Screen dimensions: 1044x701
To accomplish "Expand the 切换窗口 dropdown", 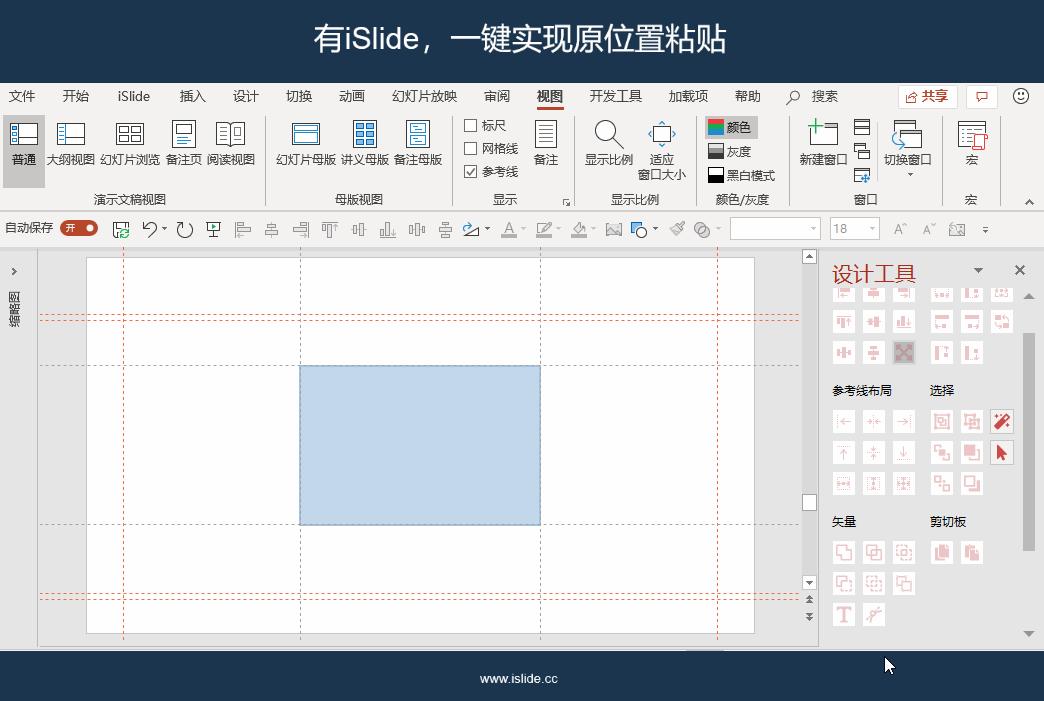I will [x=910, y=174].
